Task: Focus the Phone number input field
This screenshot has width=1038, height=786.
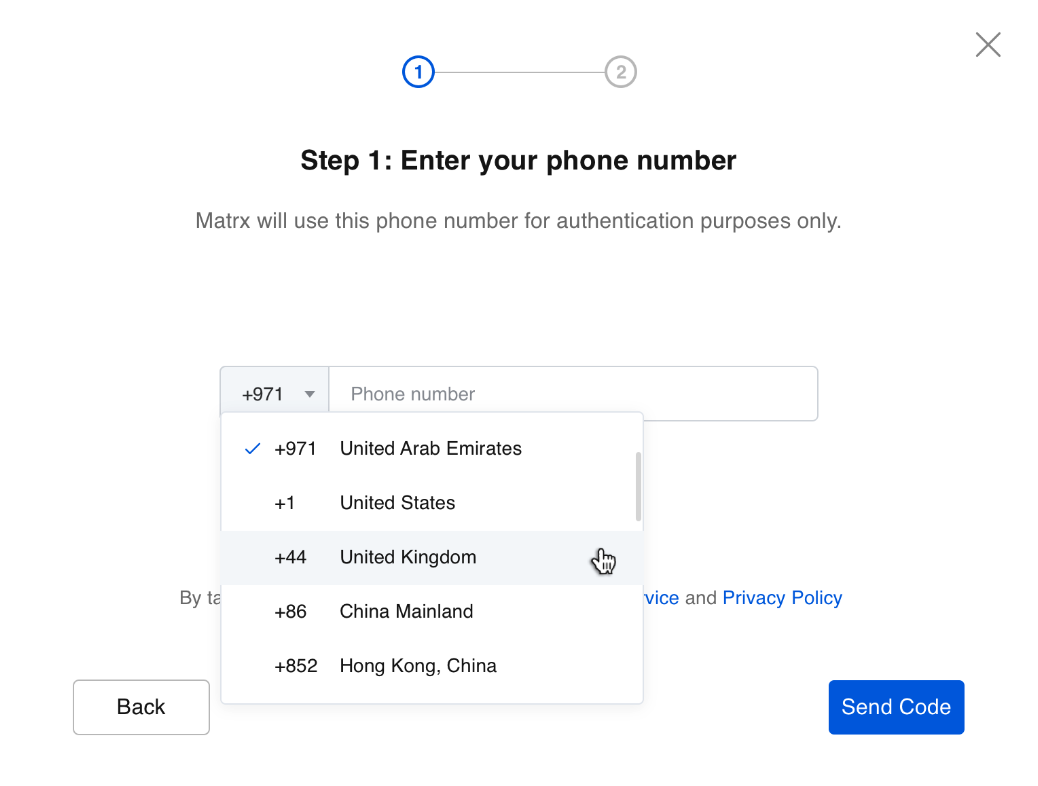Action: (x=572, y=394)
